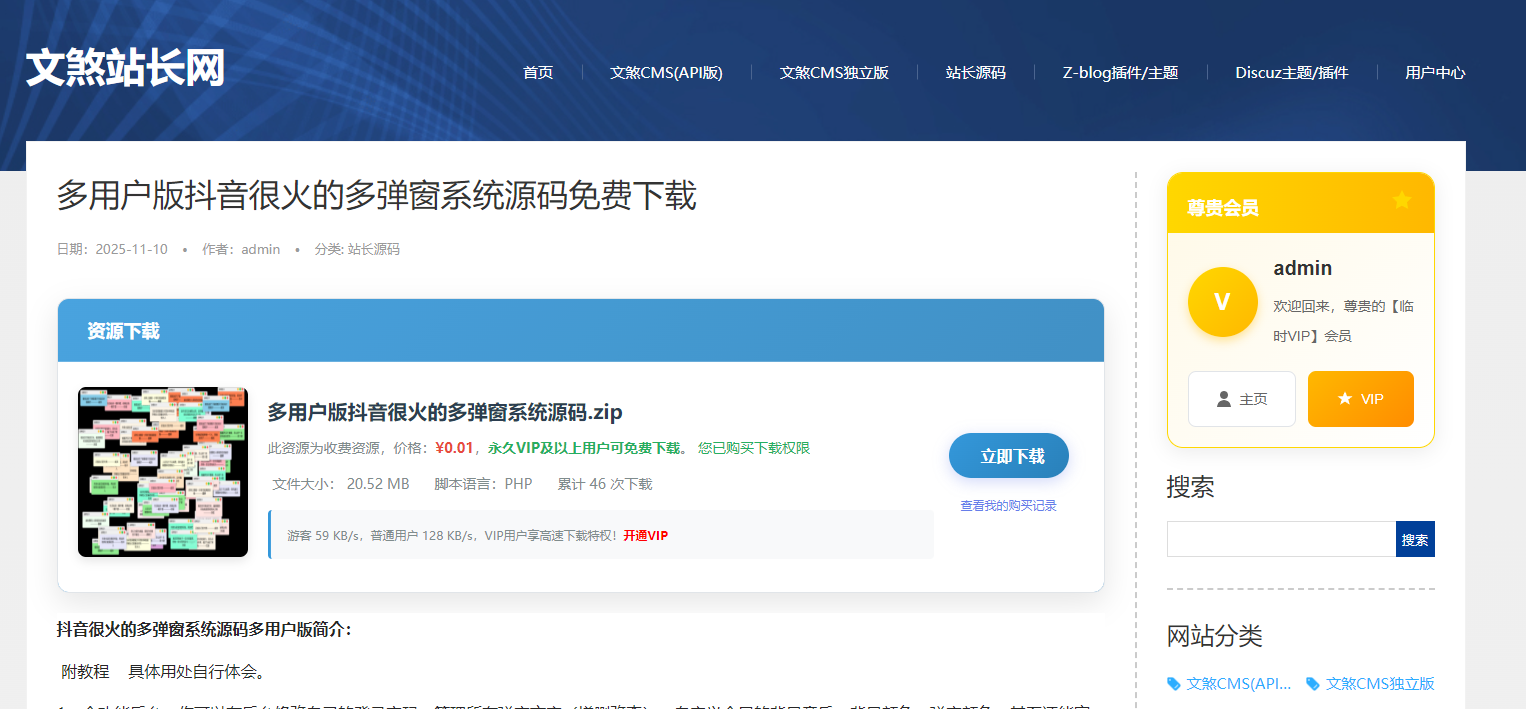Open the 文煞CMS(API版) menu item
Image resolution: width=1526 pixels, height=709 pixels.
[667, 72]
